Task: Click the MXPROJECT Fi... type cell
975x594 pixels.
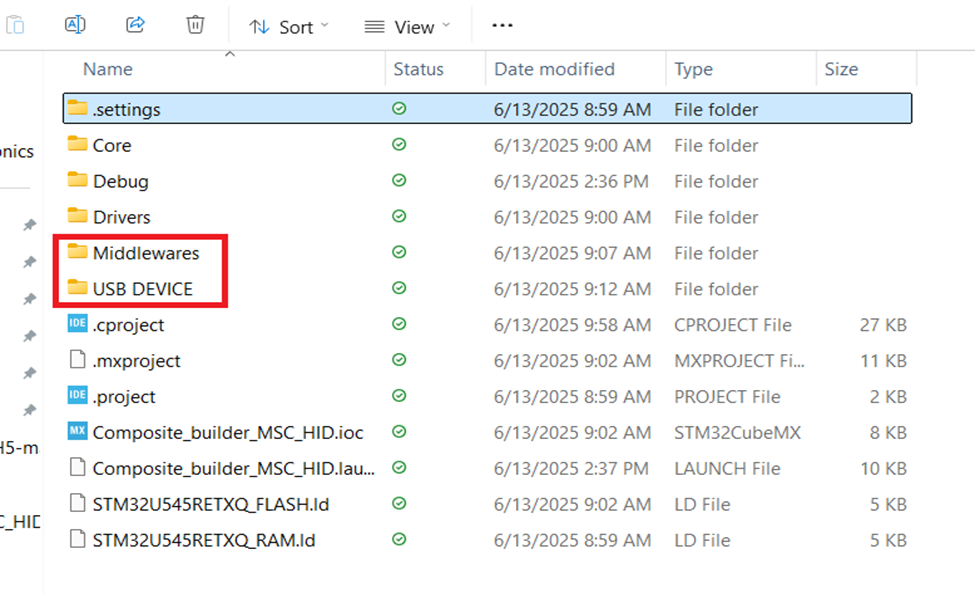Action: point(739,361)
